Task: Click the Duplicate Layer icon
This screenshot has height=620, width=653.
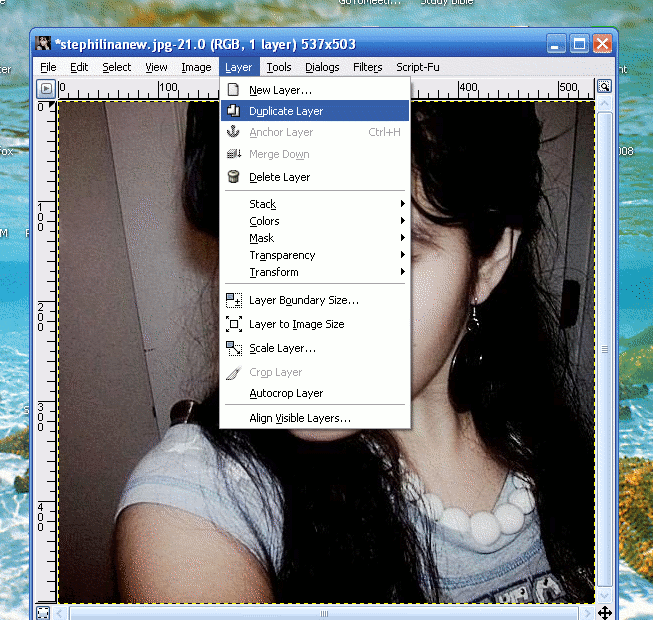Action: 233,111
